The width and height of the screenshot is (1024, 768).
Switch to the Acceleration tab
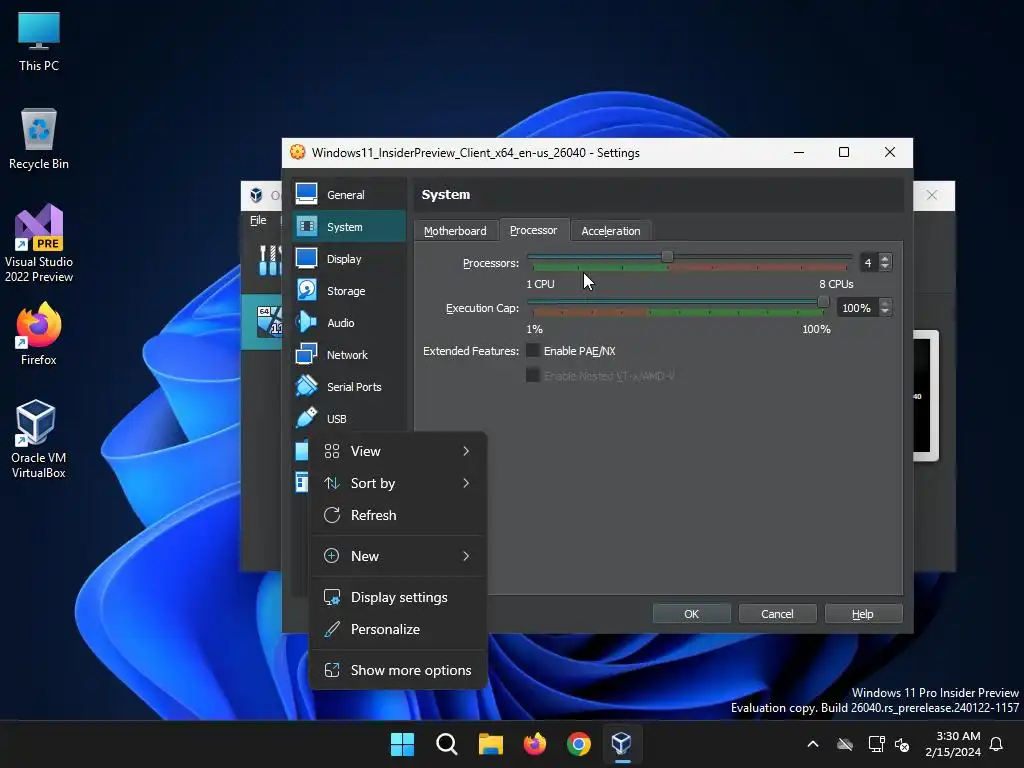click(x=611, y=231)
